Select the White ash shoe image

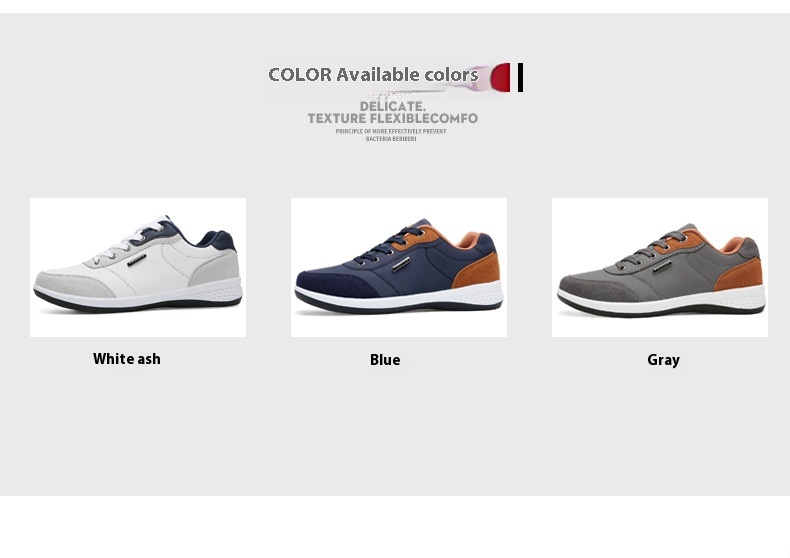(138, 267)
